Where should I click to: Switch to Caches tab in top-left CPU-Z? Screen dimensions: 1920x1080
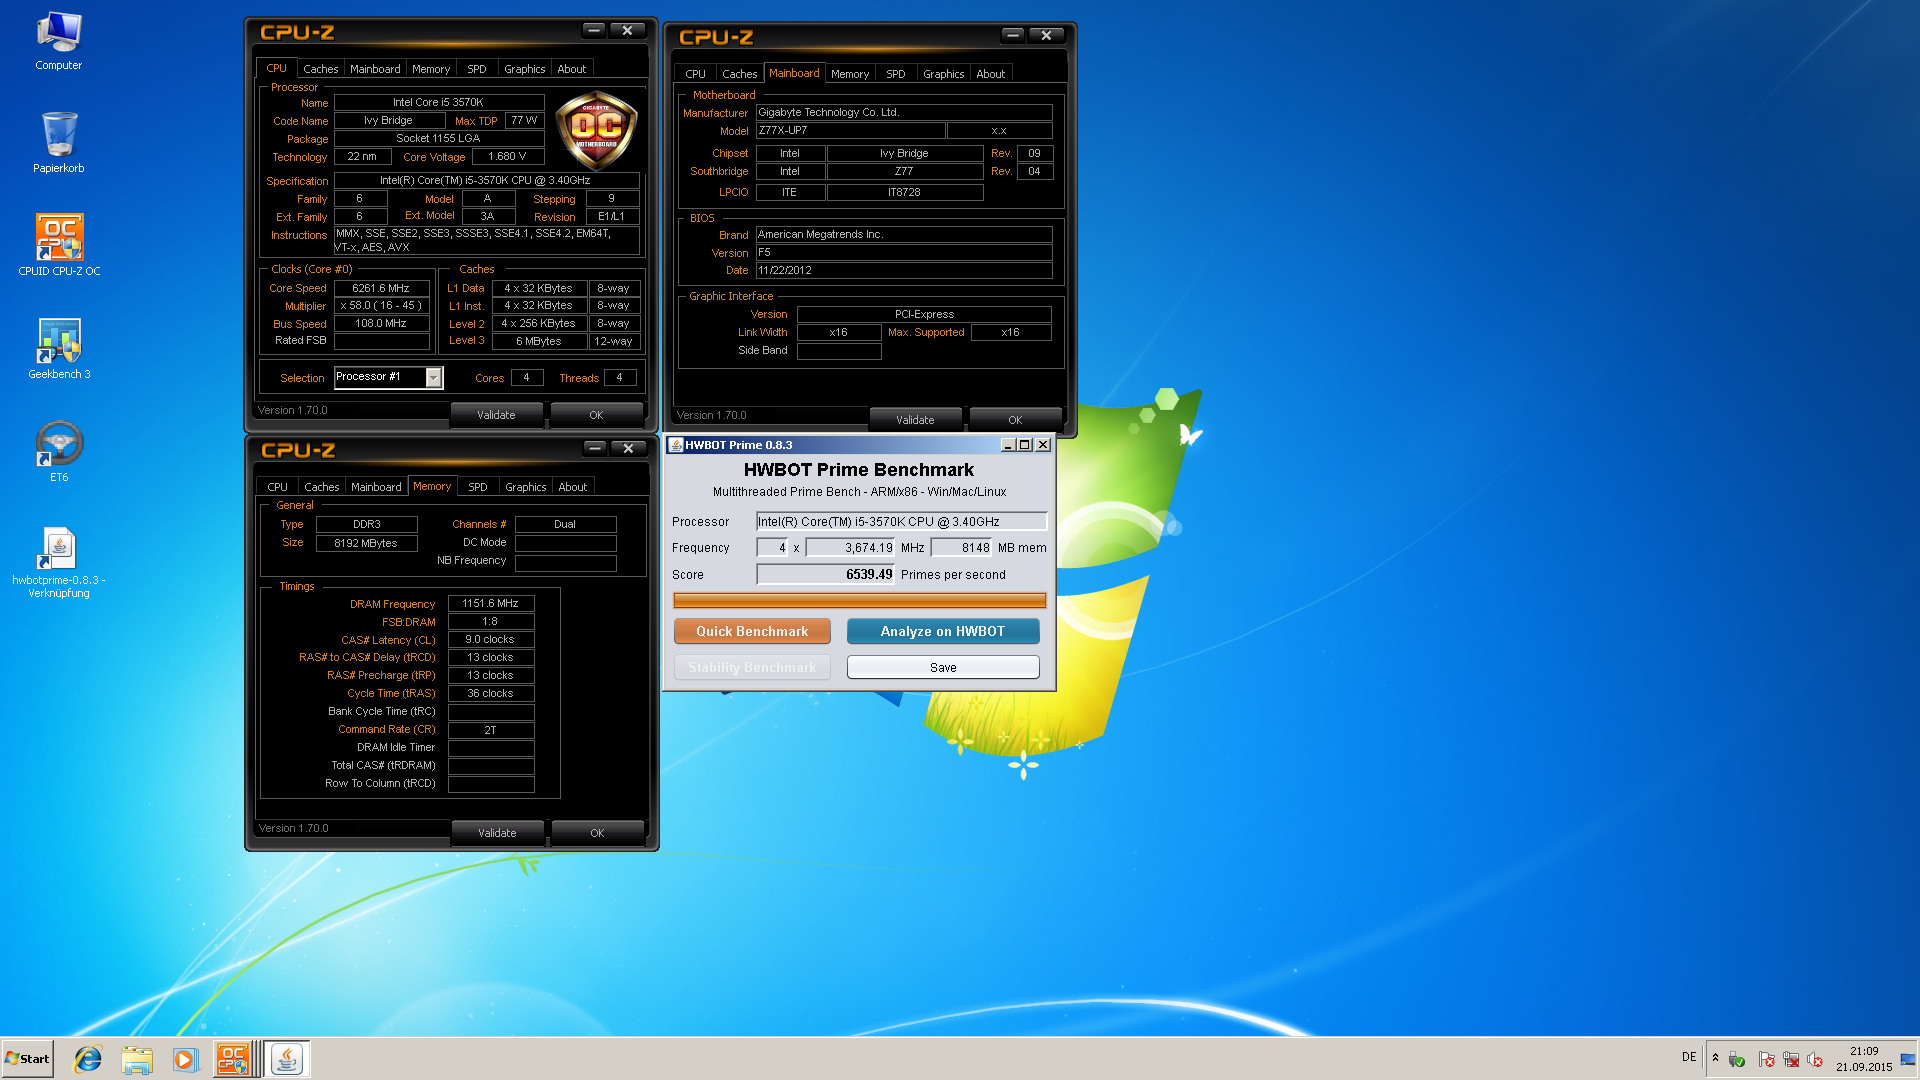tap(321, 69)
